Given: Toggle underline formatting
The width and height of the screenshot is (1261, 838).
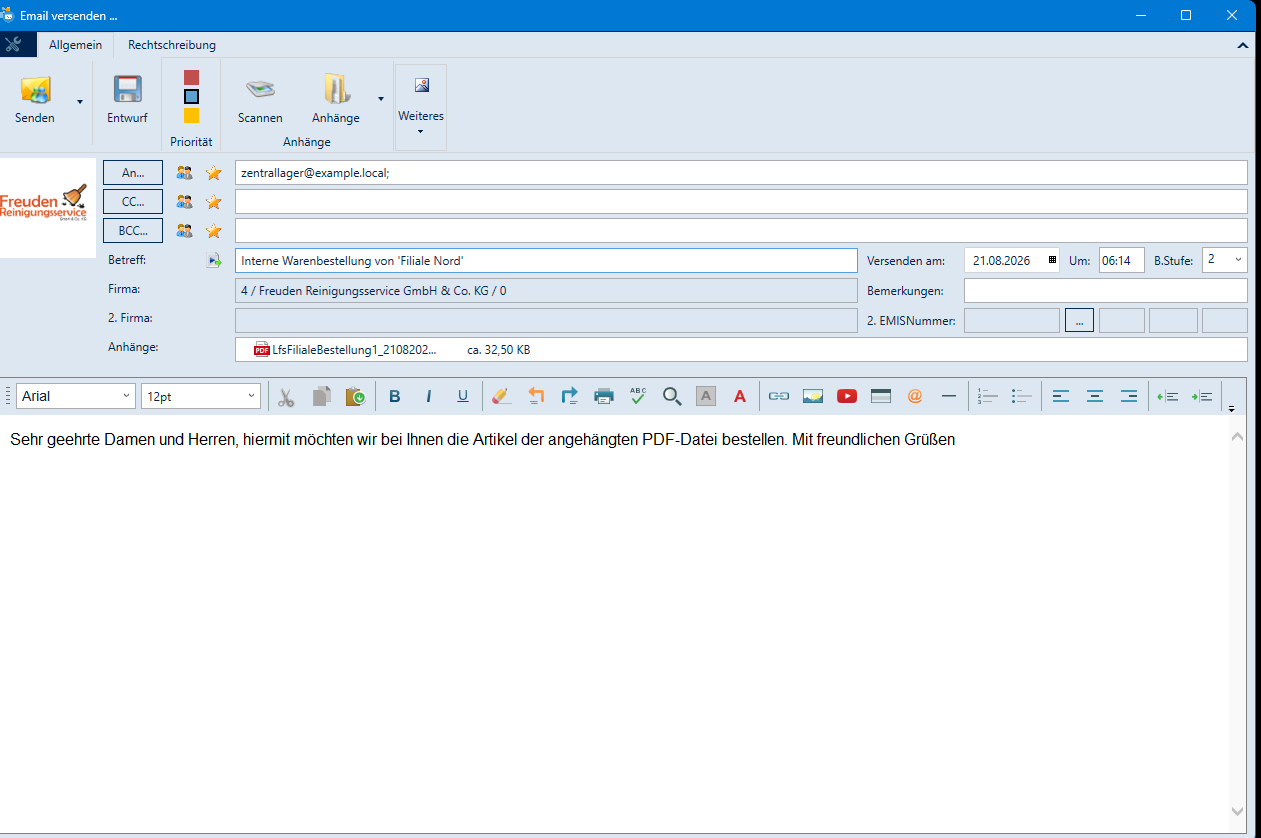Looking at the screenshot, I should pyautogui.click(x=463, y=396).
